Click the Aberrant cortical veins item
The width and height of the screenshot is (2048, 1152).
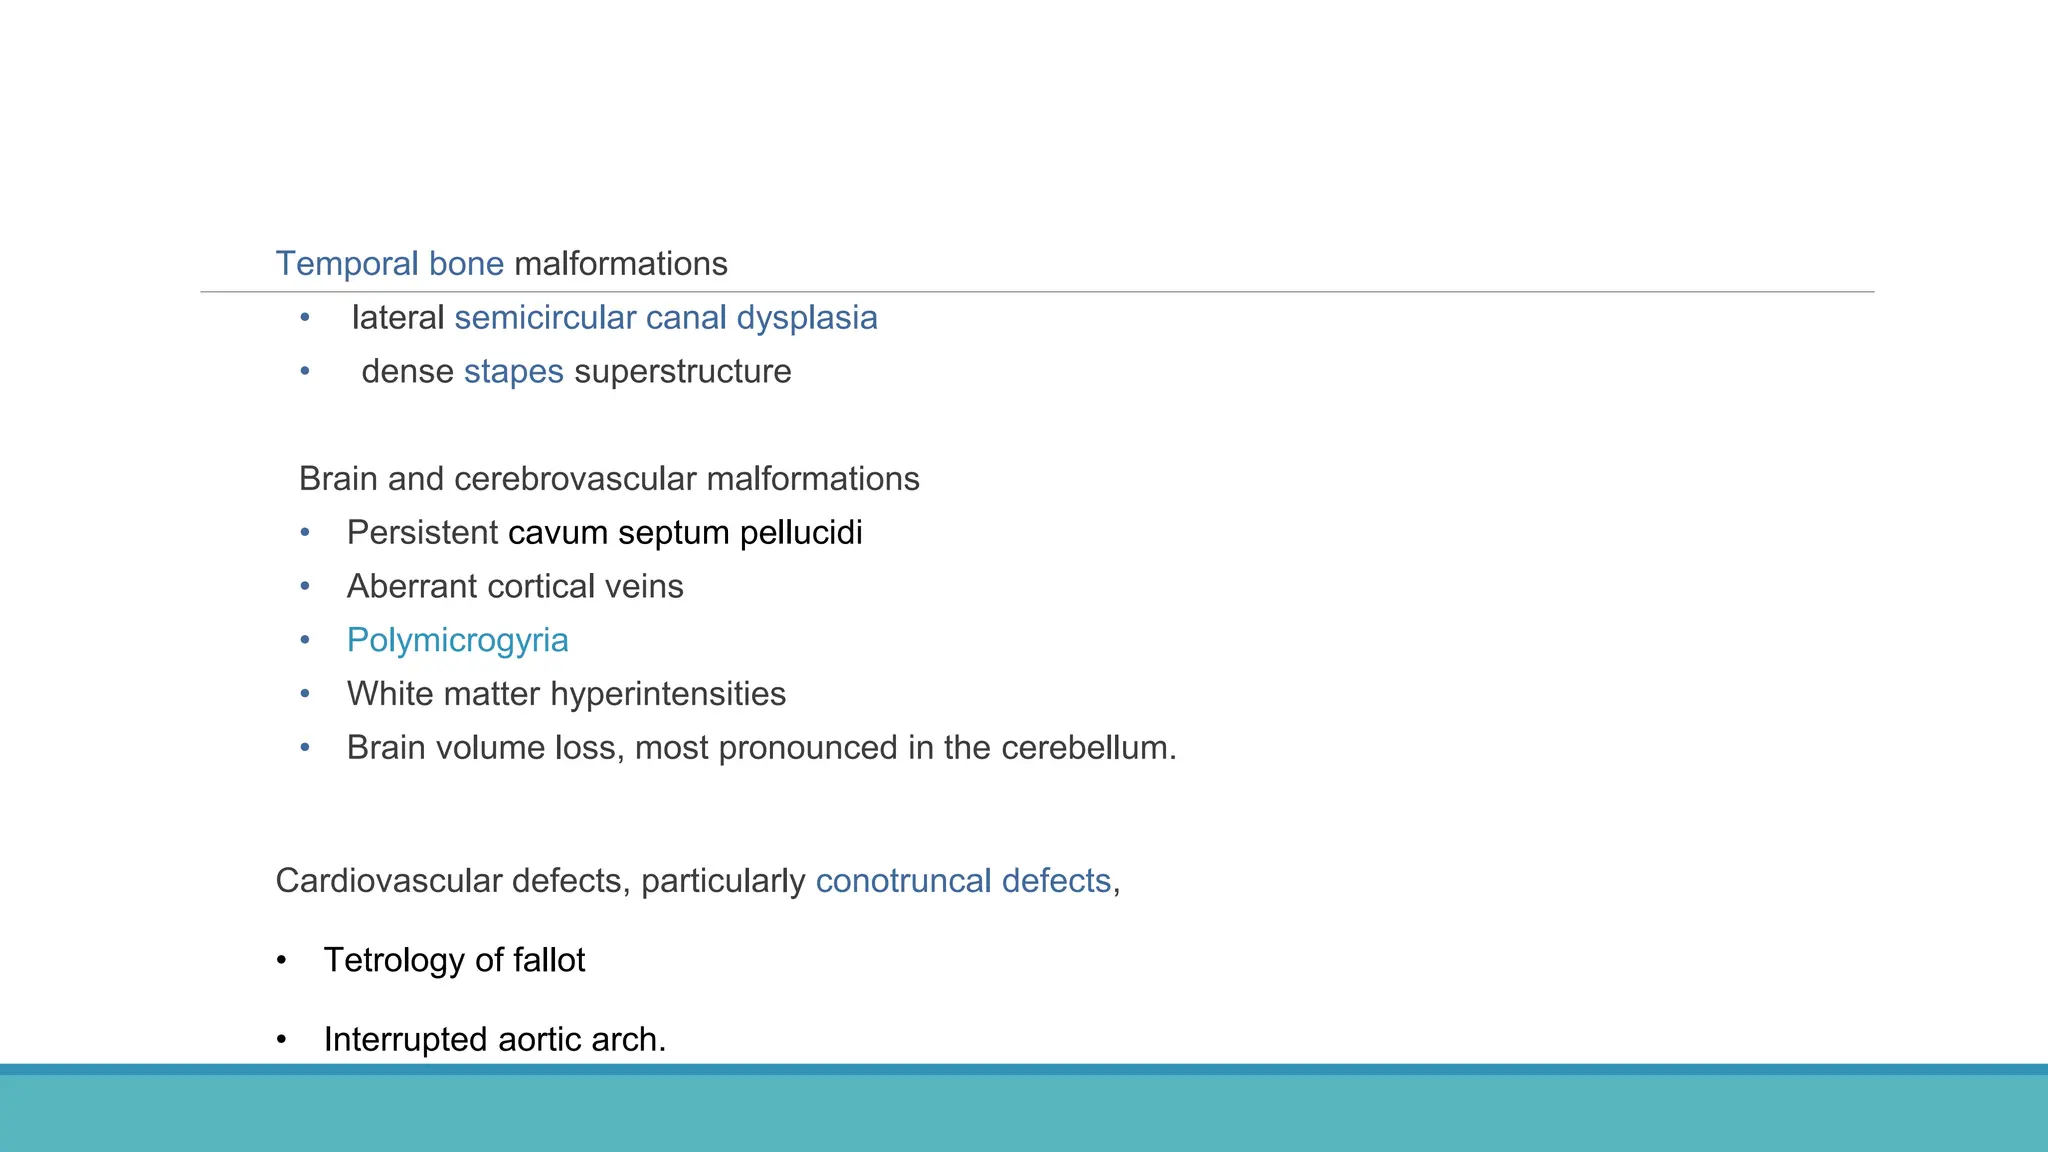point(515,587)
